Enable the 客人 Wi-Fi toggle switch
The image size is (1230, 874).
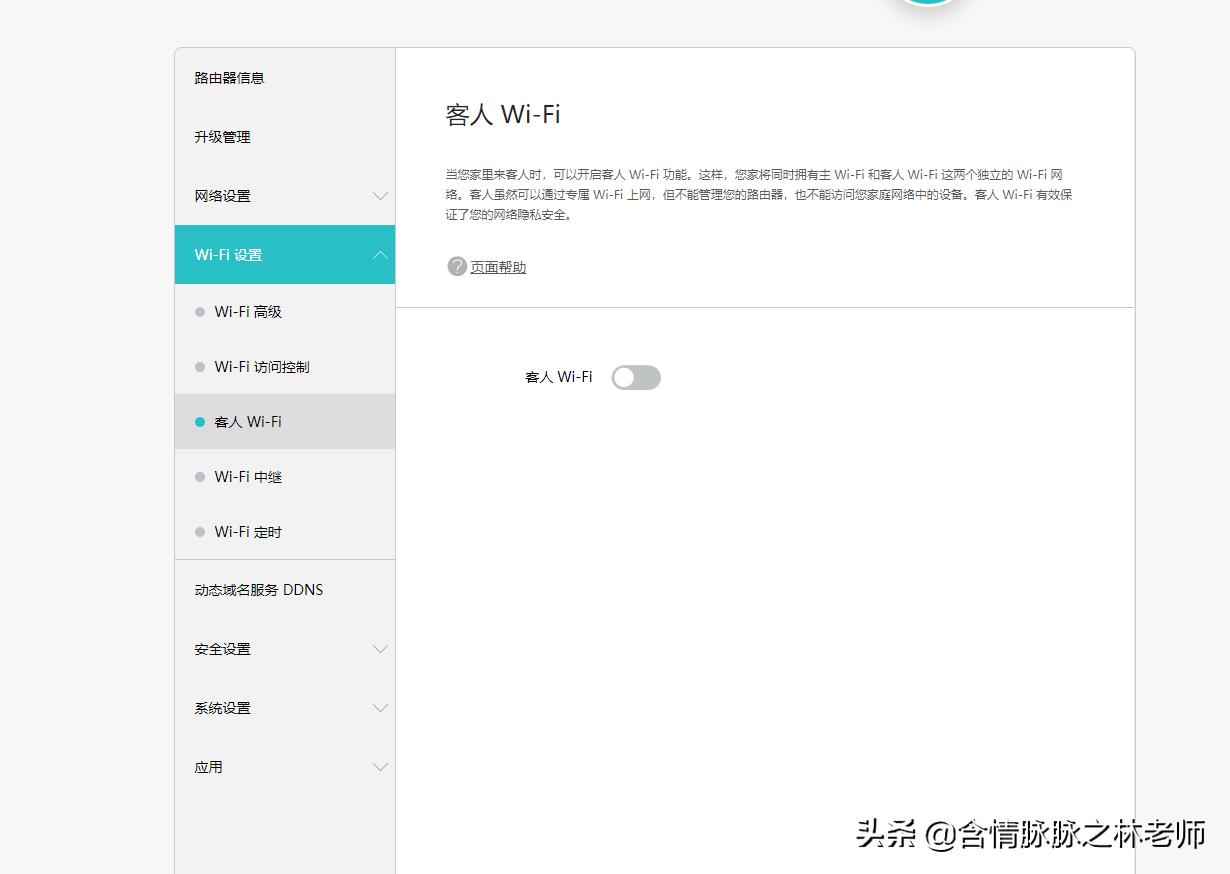(x=636, y=377)
